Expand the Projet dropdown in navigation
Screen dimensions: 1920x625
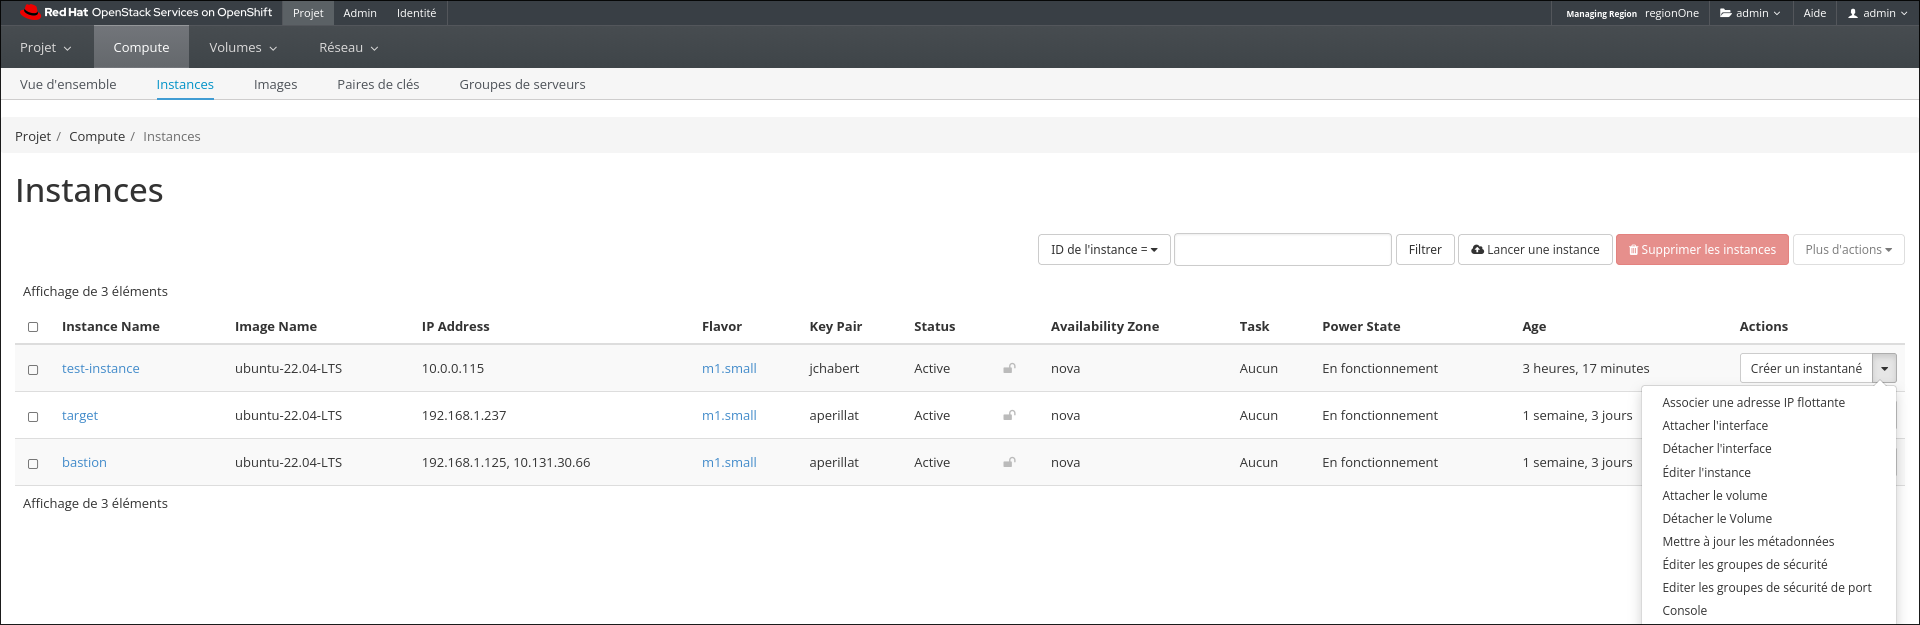[46, 47]
